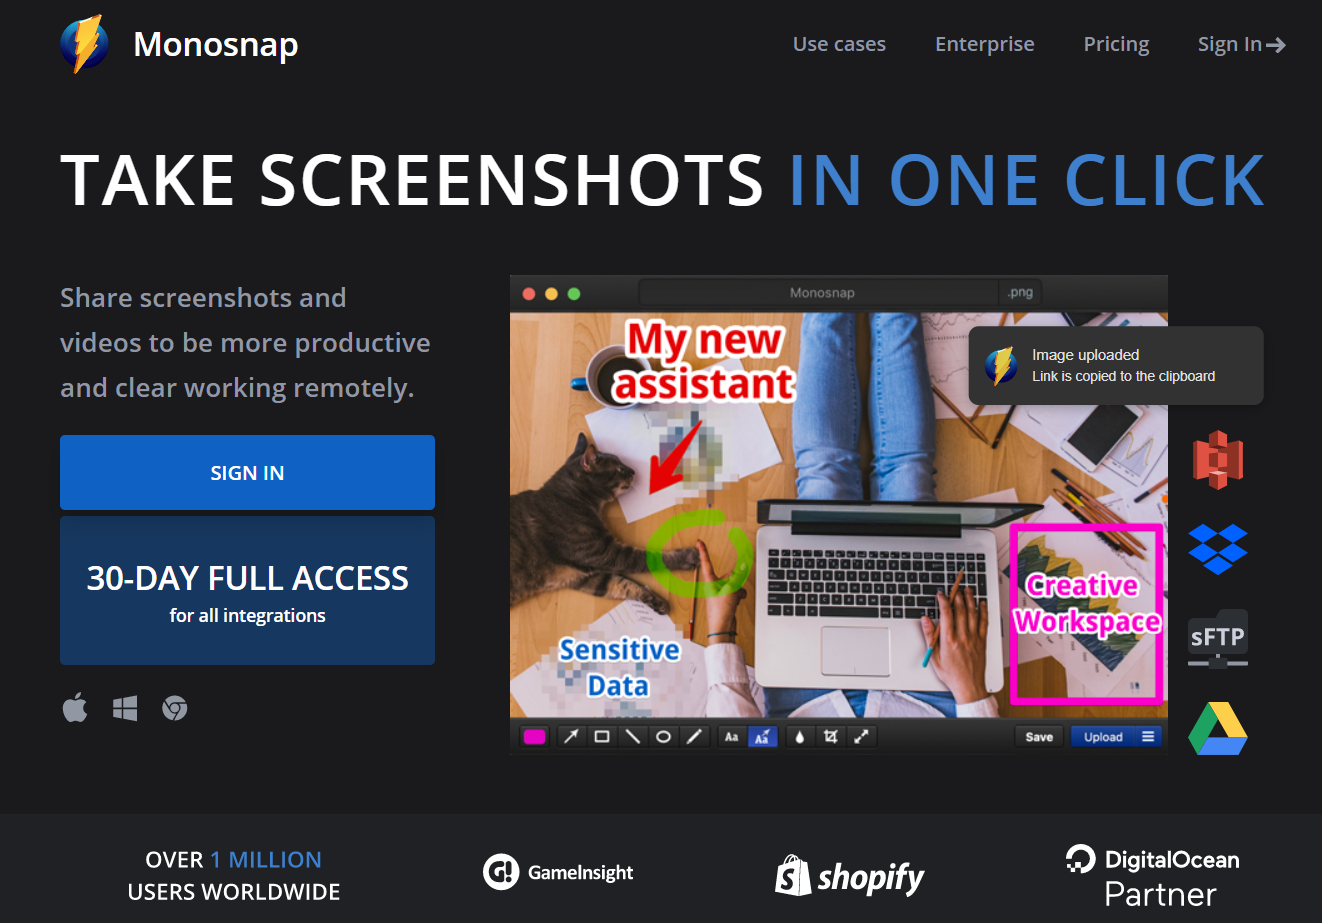The image size is (1322, 923).
Task: Click the Google Drive integration icon
Action: click(1218, 728)
